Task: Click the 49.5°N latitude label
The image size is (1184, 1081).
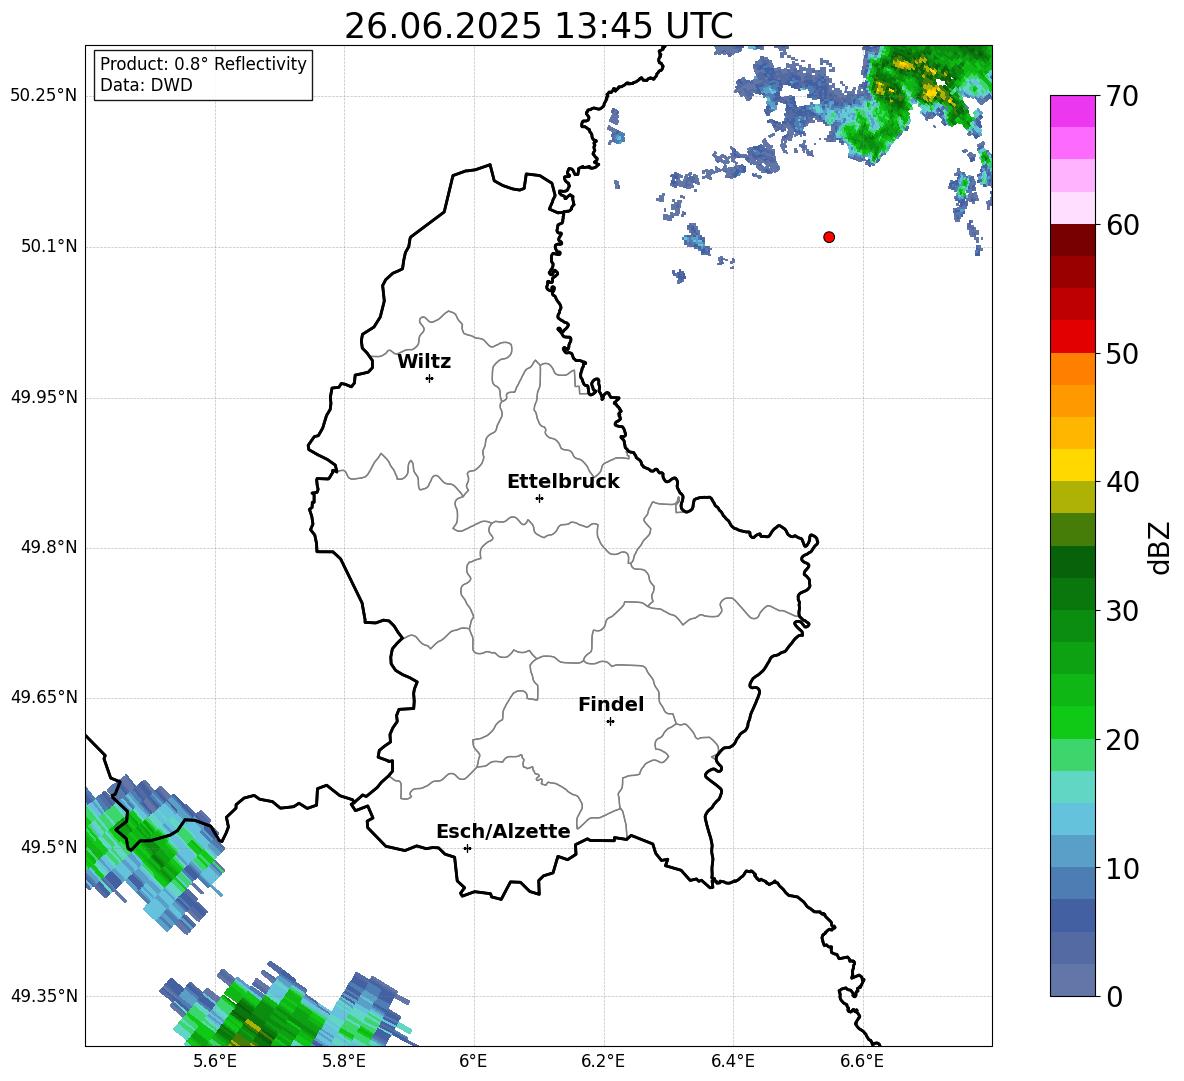Action: (49, 846)
